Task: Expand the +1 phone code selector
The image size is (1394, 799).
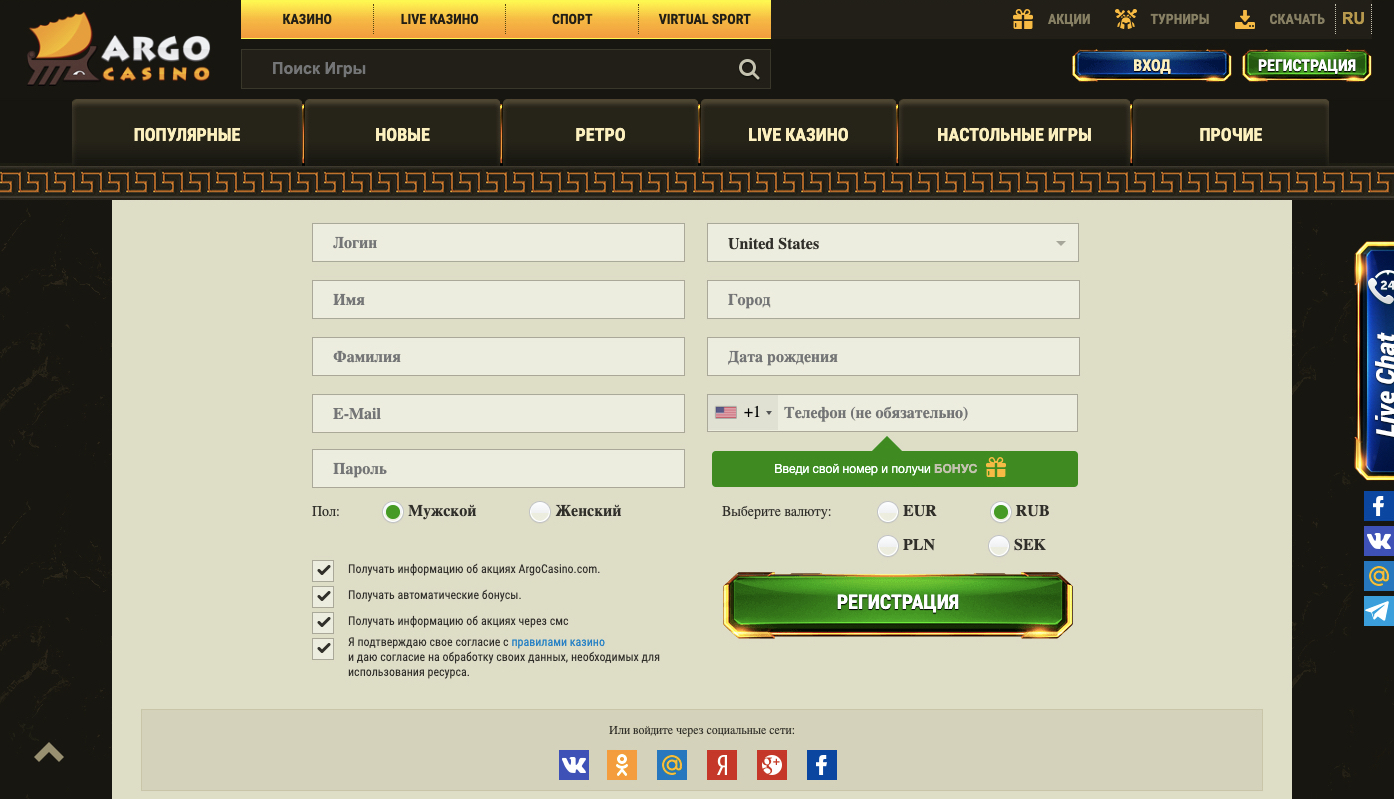Action: click(x=744, y=413)
